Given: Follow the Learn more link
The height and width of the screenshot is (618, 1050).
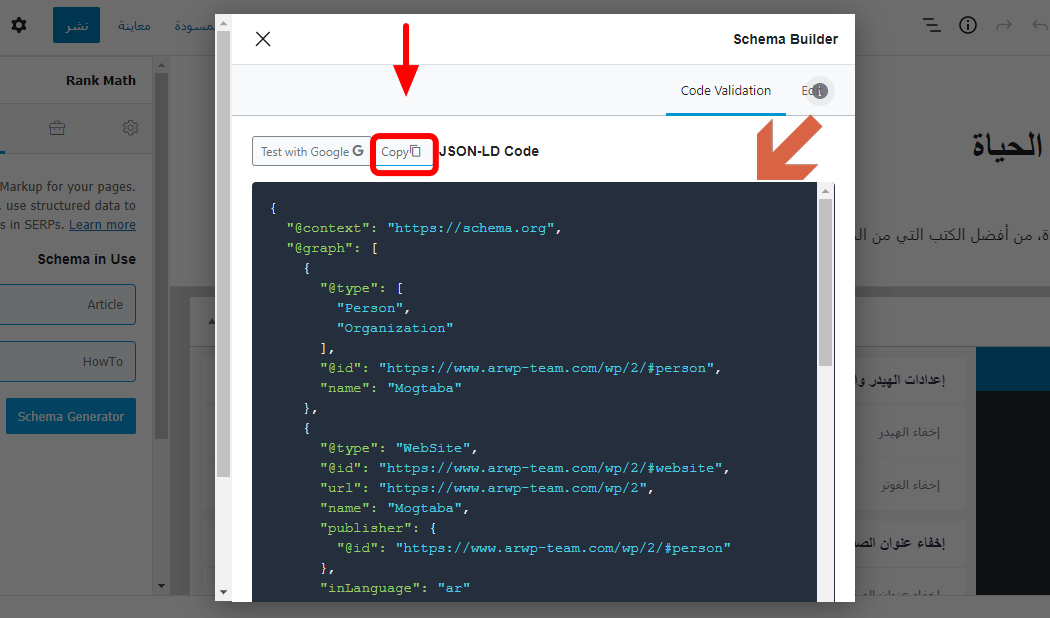Looking at the screenshot, I should (x=102, y=225).
